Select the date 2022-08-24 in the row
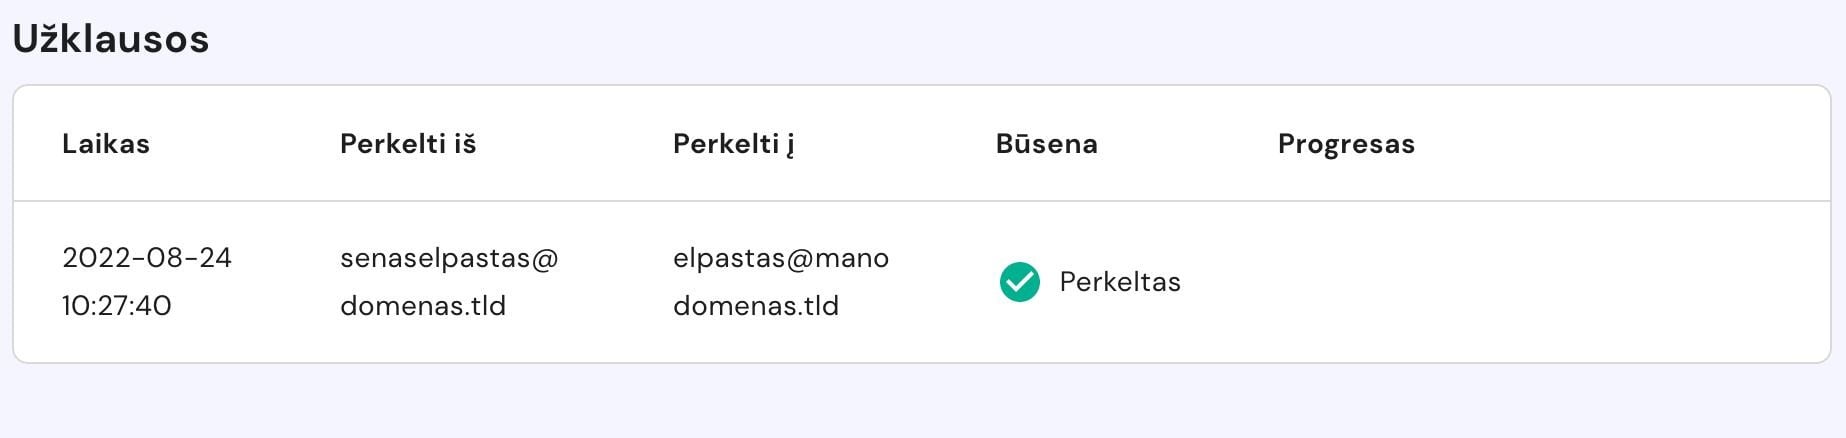This screenshot has height=438, width=1846. pos(147,258)
